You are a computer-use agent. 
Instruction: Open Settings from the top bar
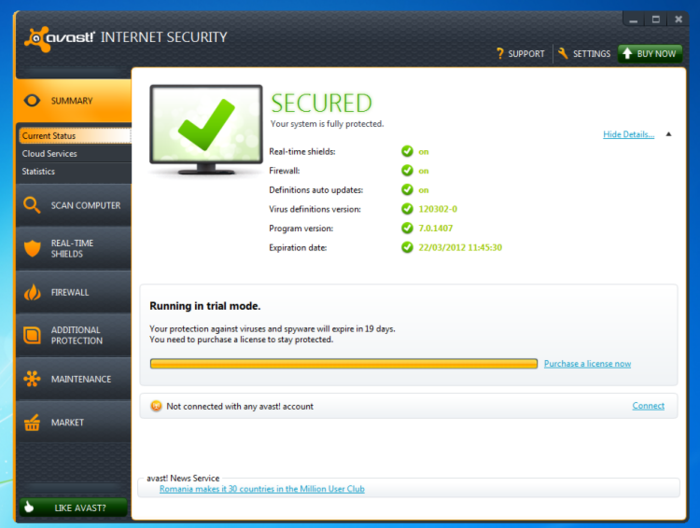coord(584,54)
